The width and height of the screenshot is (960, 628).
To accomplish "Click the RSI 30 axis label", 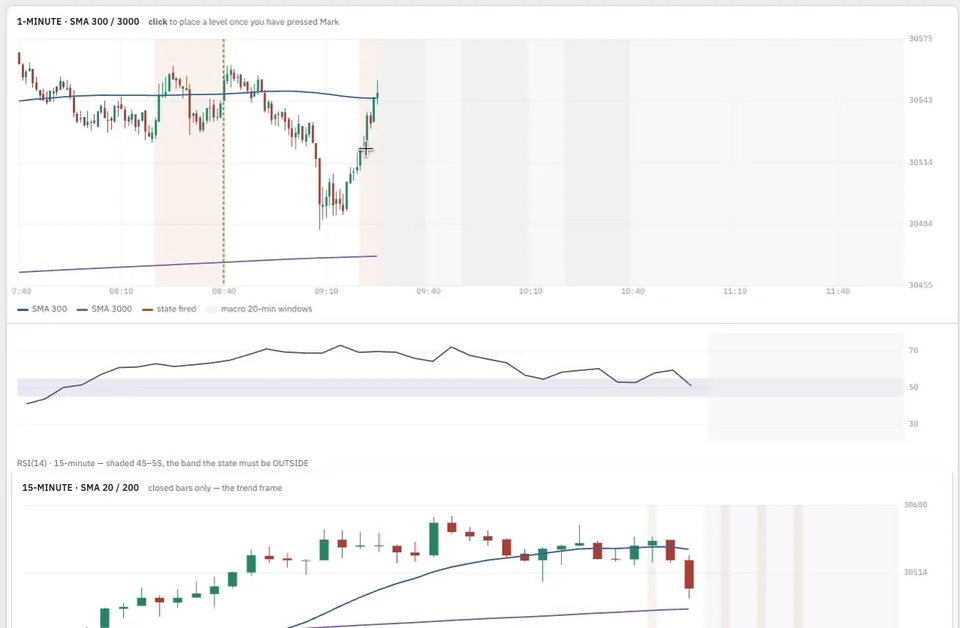I will coord(913,424).
